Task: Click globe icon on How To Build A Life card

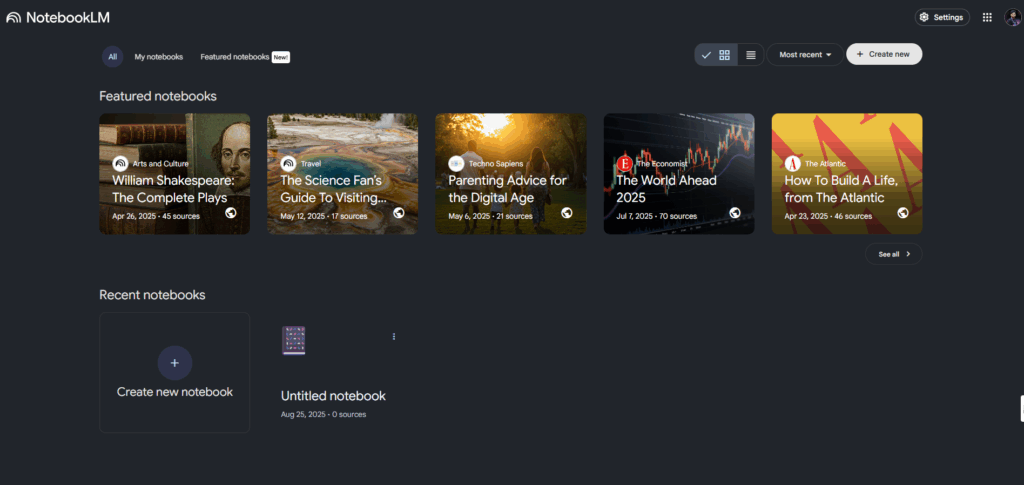Action: pos(903,213)
